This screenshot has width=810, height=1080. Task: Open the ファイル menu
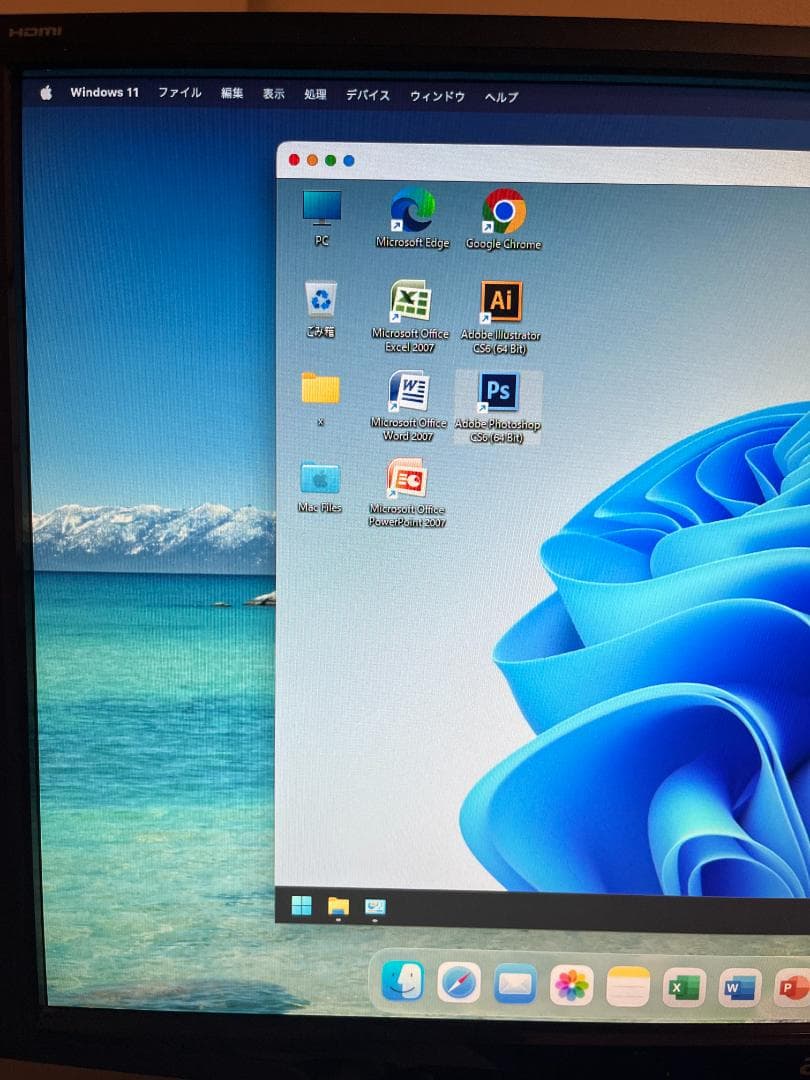(179, 93)
